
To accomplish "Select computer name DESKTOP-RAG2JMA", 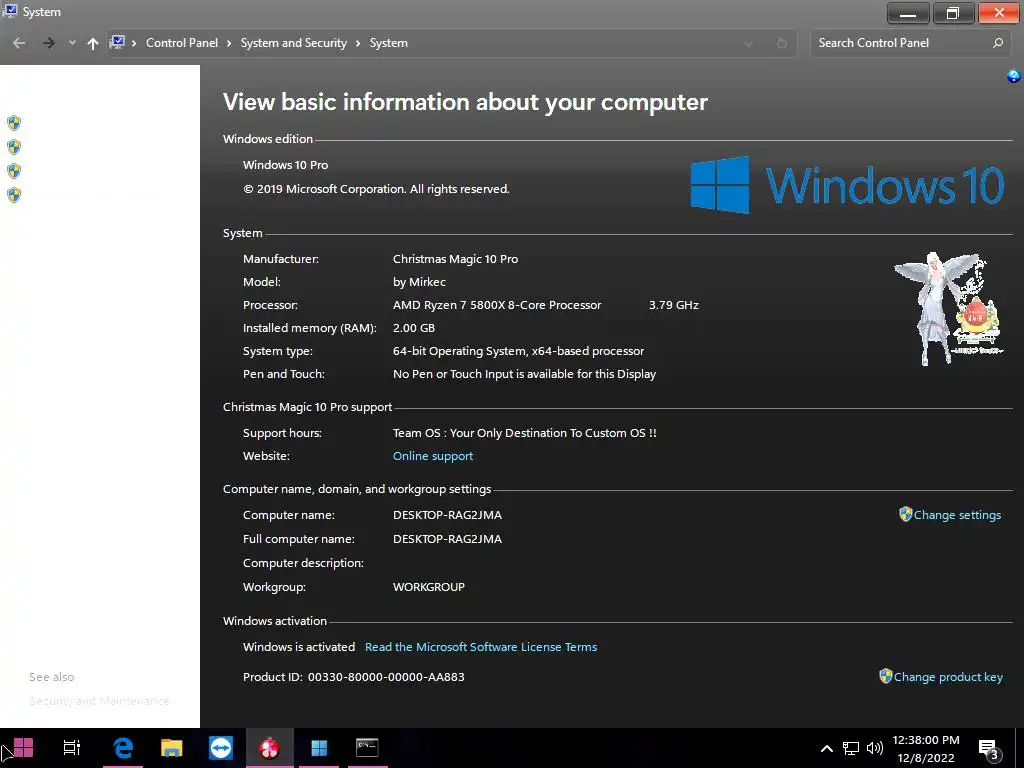I will pos(447,515).
